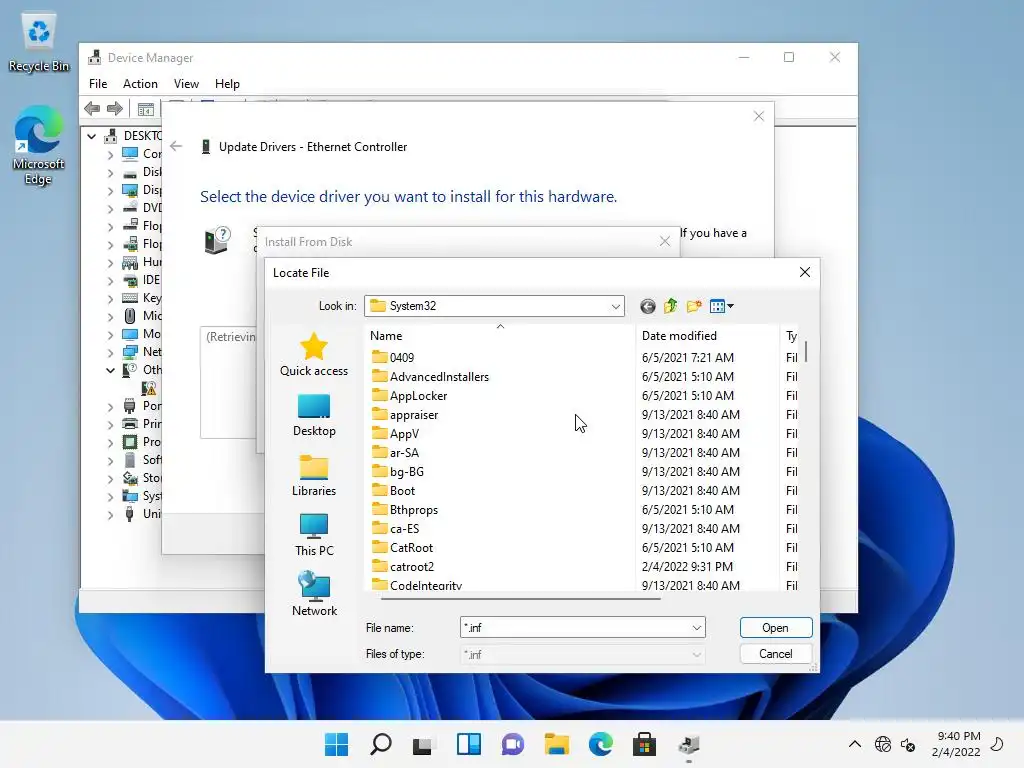Open the View Menu icon in Locate File
This screenshot has height=768, width=1024.
coord(717,306)
